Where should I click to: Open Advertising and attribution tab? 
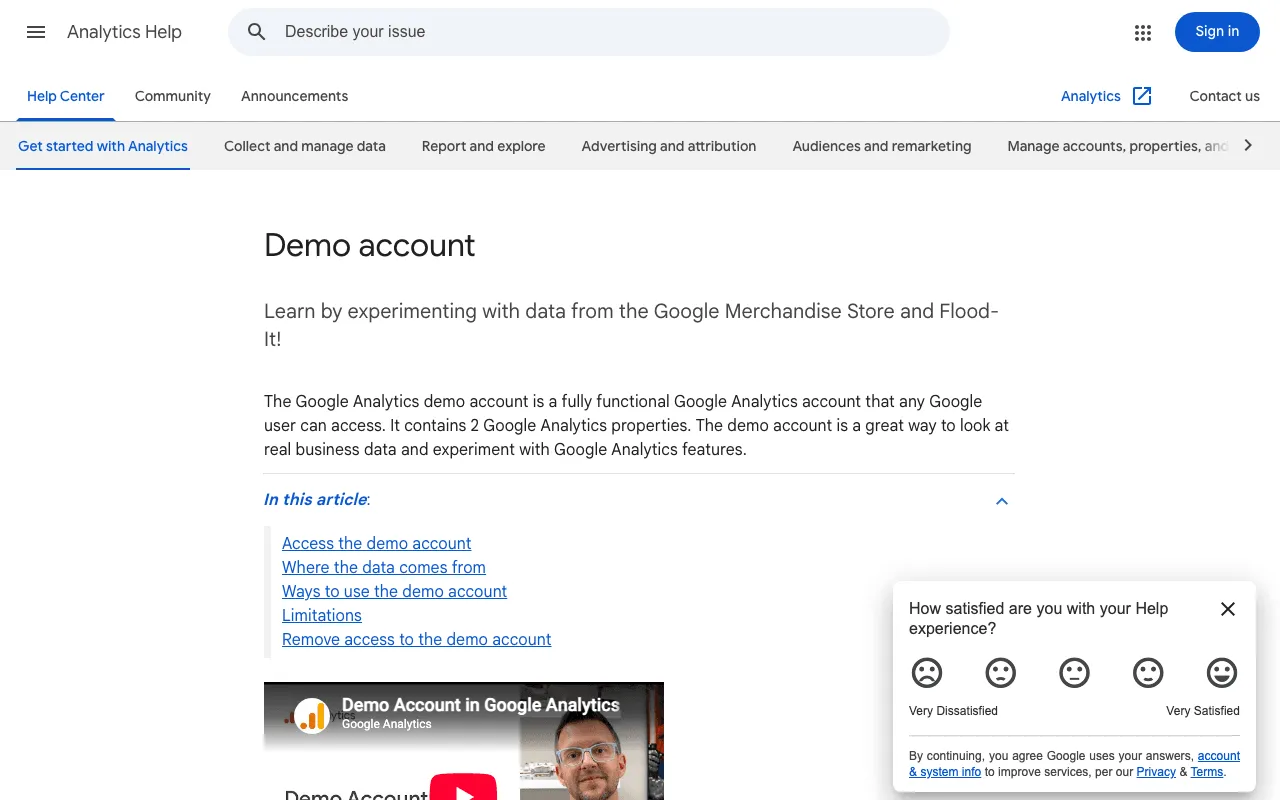coord(669,146)
